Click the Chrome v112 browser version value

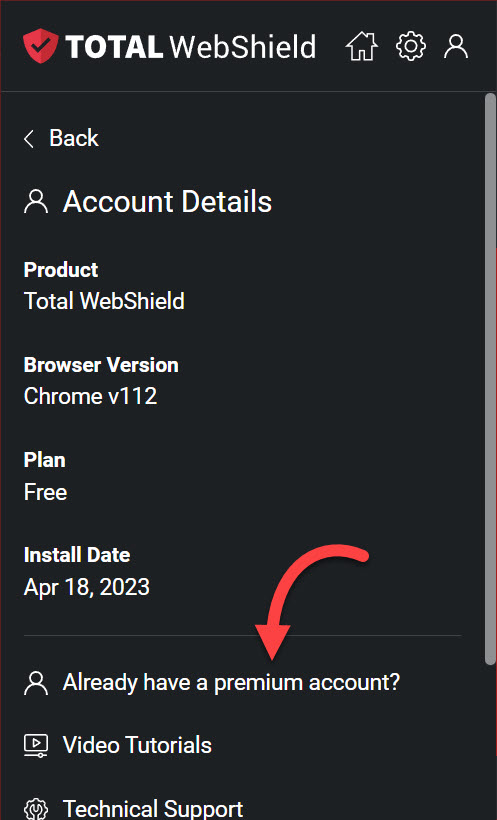[91, 396]
